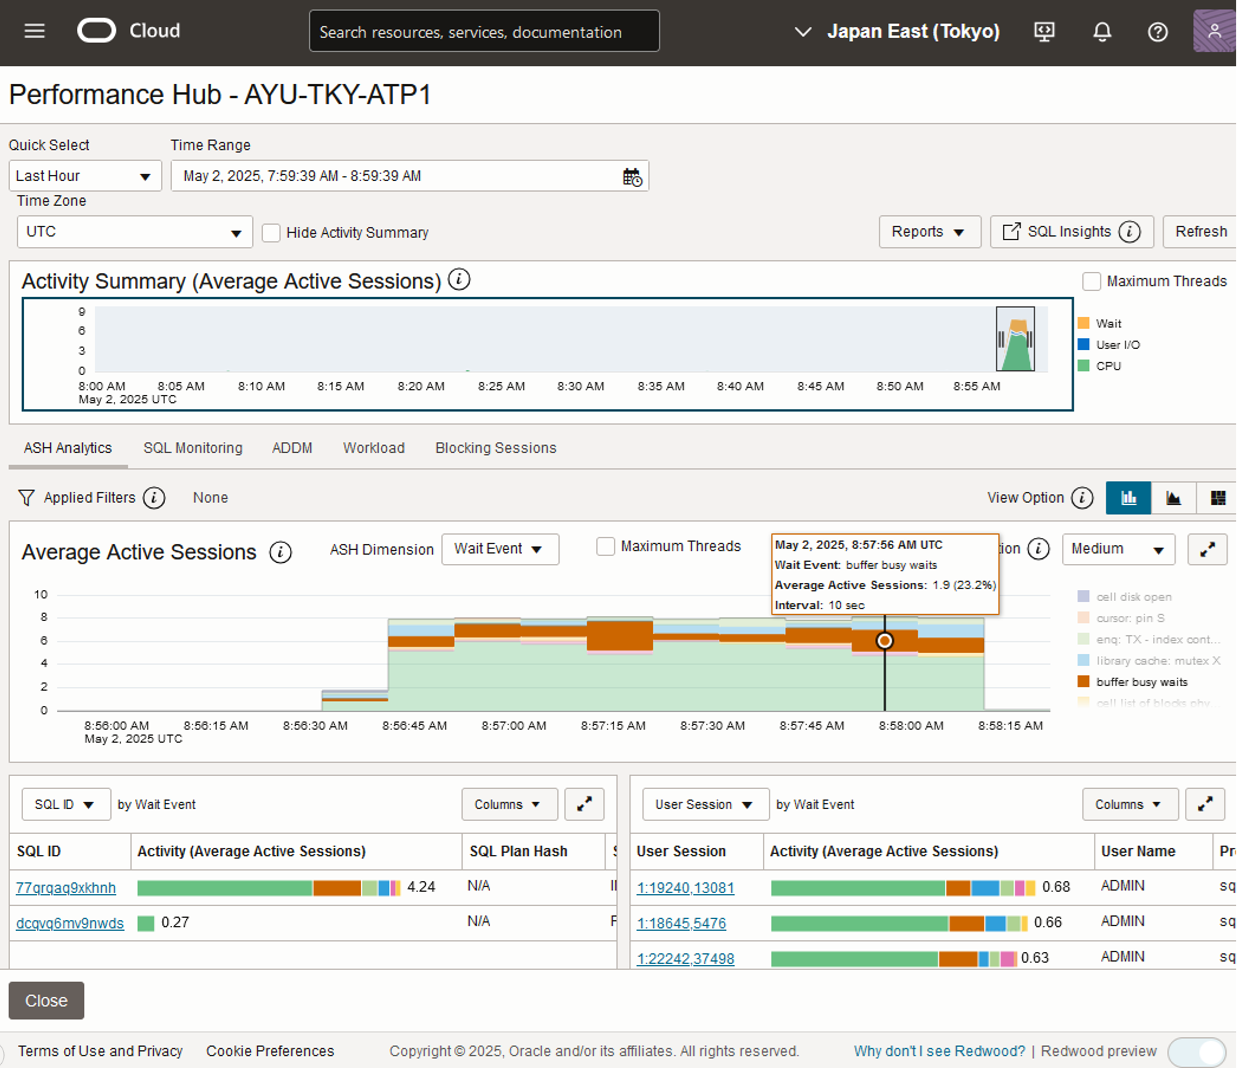Viewport: 1237px width, 1074px height.
Task: Switch to the SQL Monitoring tab
Action: click(x=192, y=448)
